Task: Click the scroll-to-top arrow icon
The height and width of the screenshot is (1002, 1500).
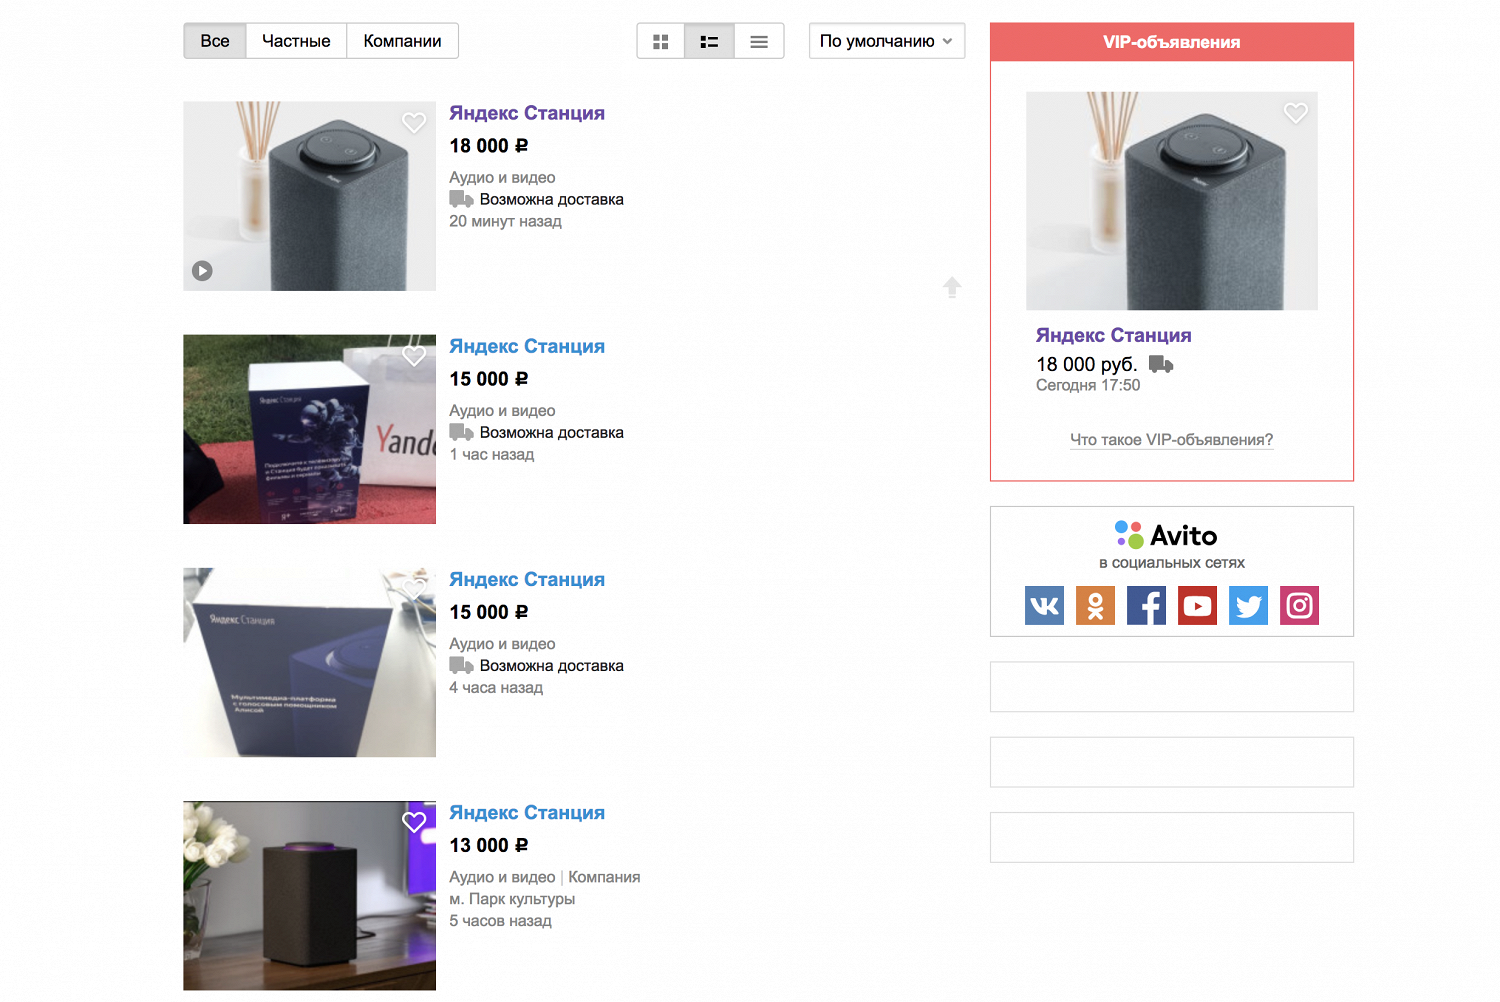Action: [x=952, y=287]
